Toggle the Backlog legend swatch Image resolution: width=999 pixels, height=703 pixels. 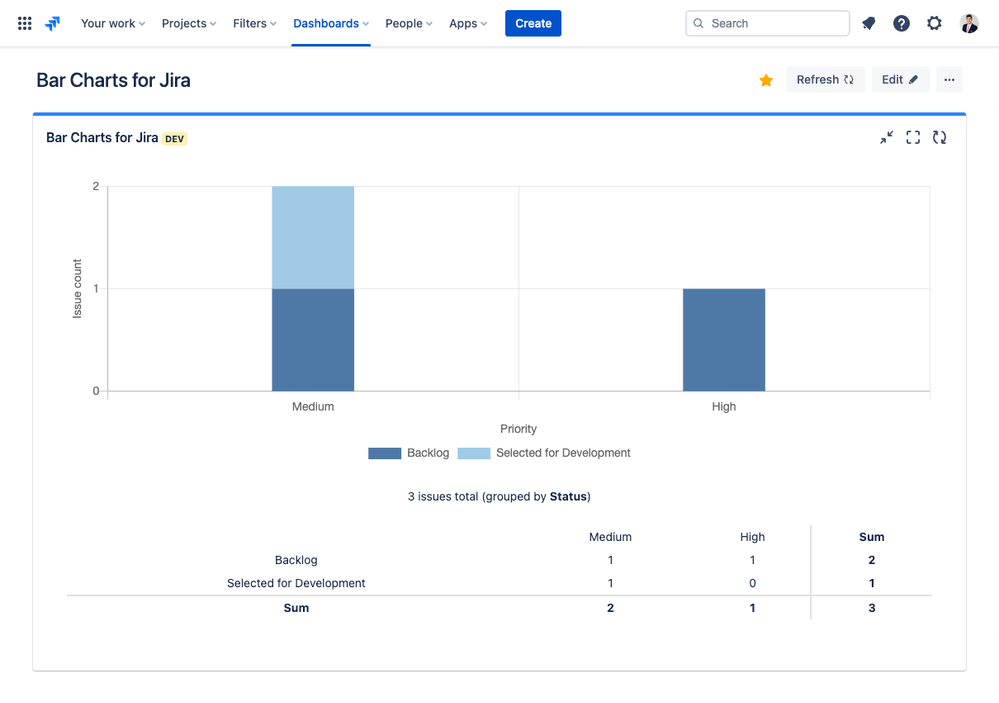tap(385, 453)
